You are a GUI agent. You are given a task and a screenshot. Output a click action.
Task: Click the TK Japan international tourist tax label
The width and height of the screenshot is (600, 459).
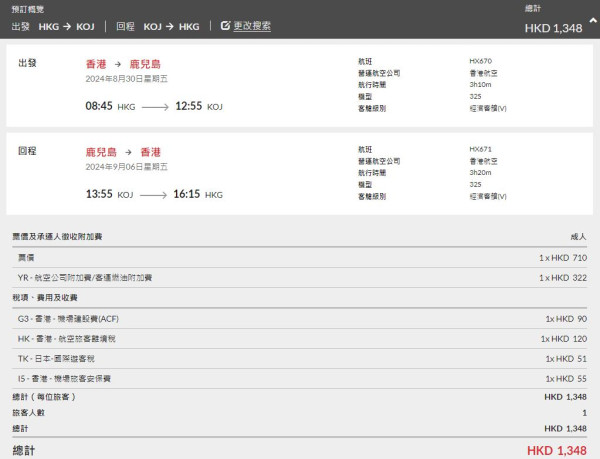(56, 358)
